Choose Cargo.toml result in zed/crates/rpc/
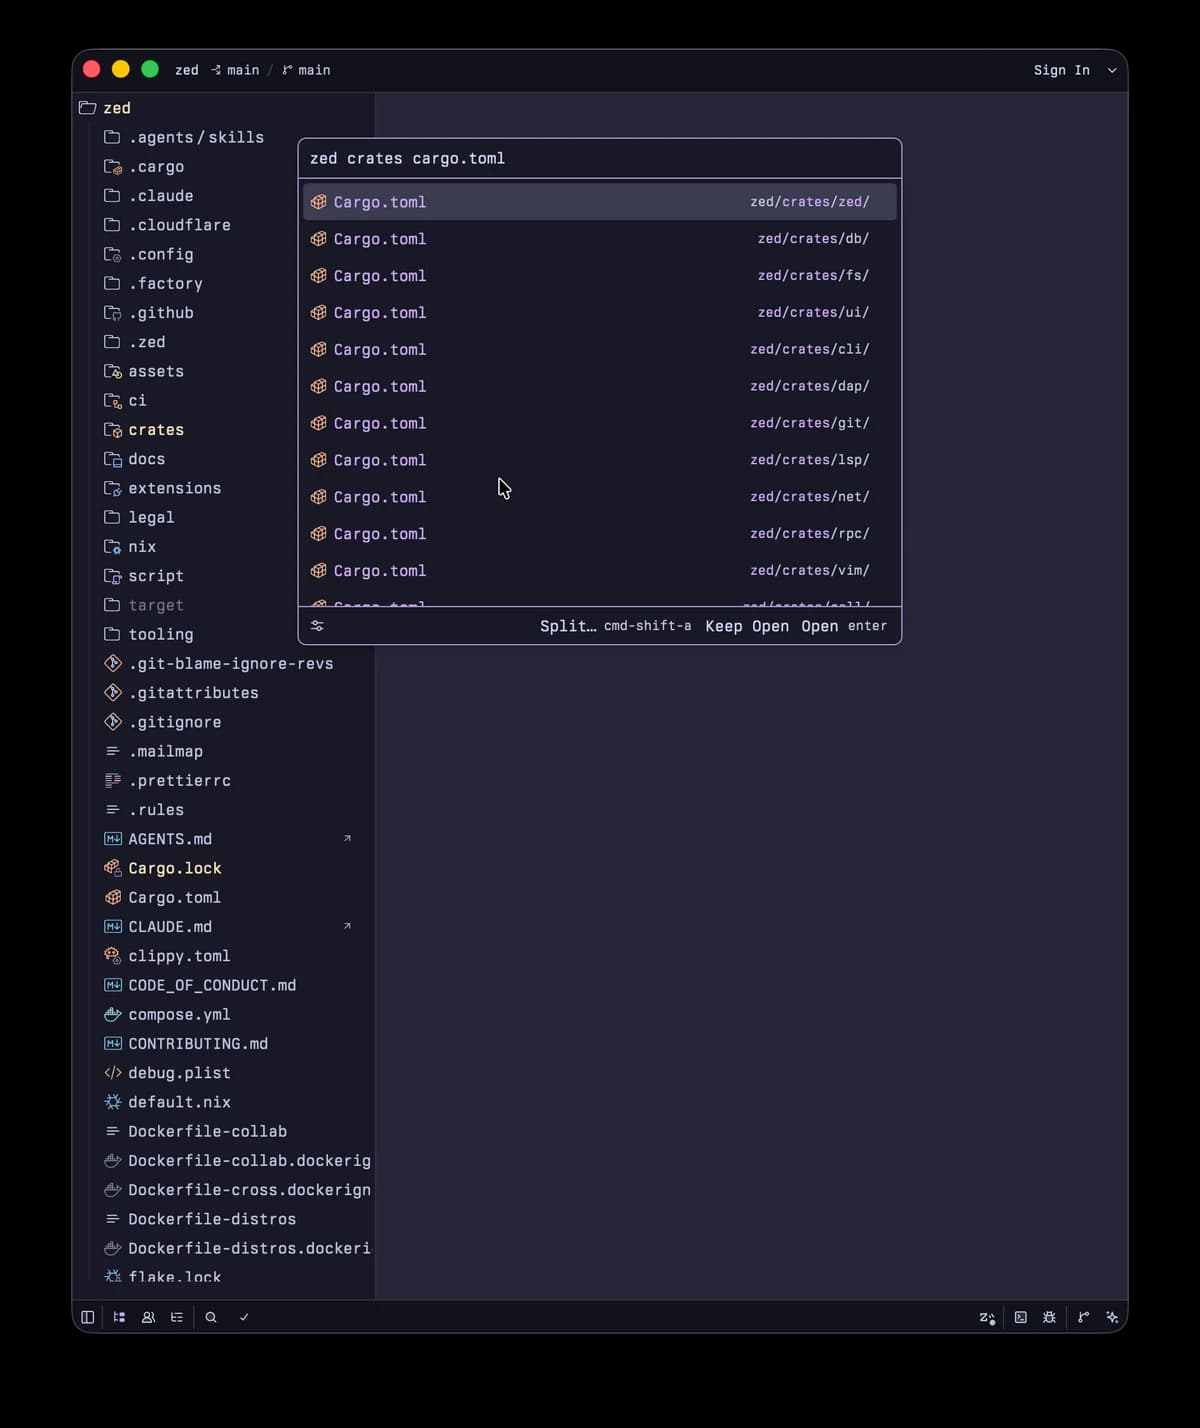The image size is (1200, 1428). coord(600,534)
